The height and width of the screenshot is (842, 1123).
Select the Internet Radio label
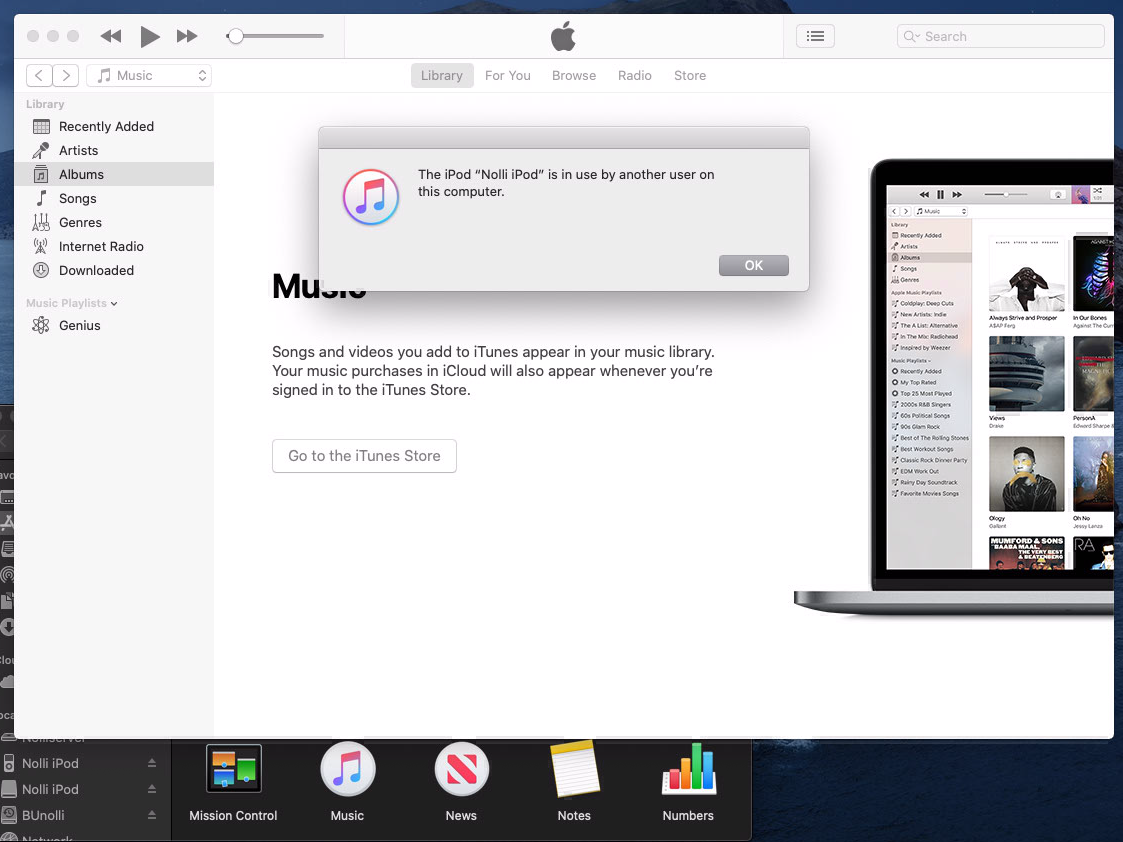coord(101,246)
